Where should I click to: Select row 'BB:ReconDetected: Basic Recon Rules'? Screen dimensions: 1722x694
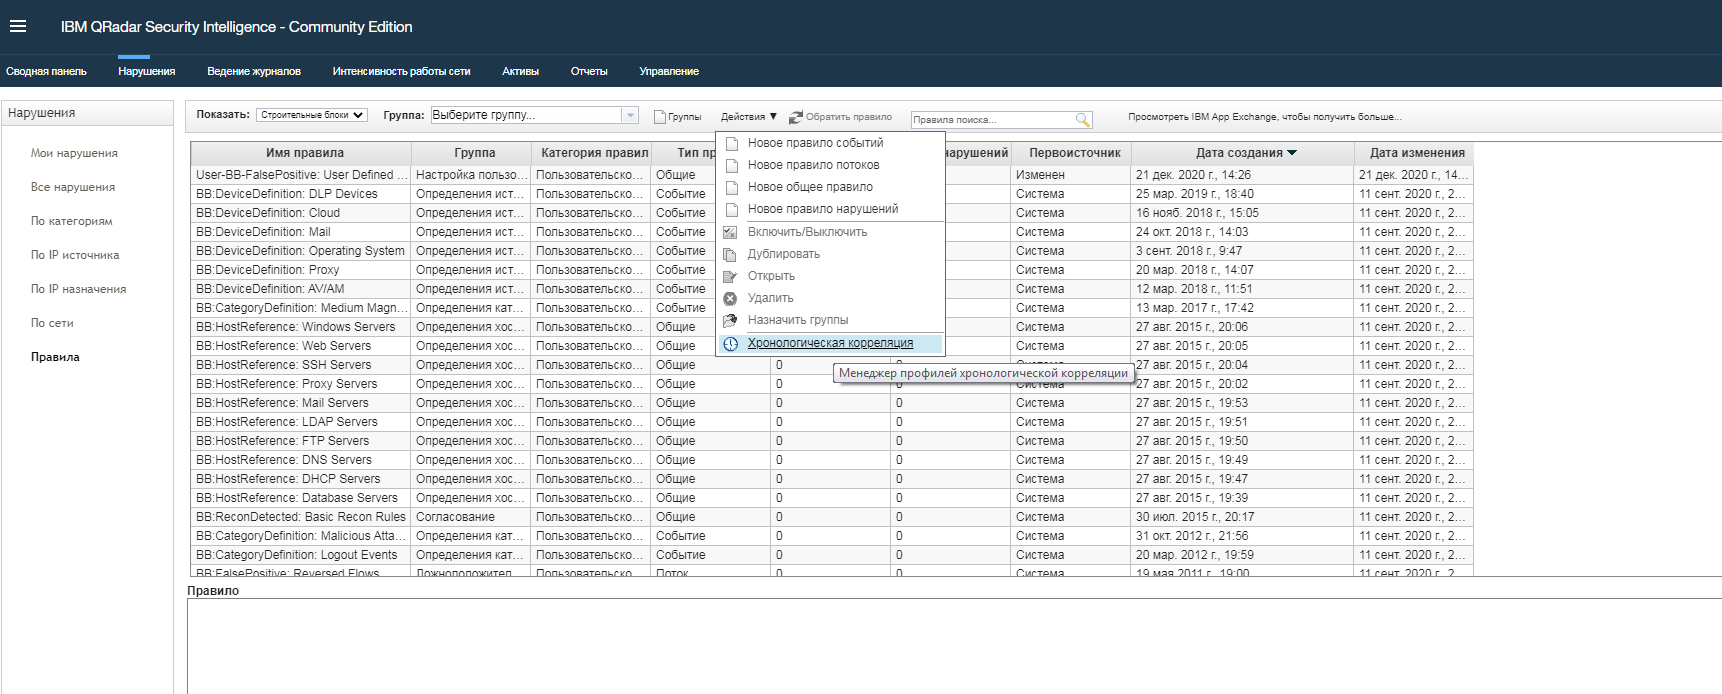pyautogui.click(x=831, y=517)
